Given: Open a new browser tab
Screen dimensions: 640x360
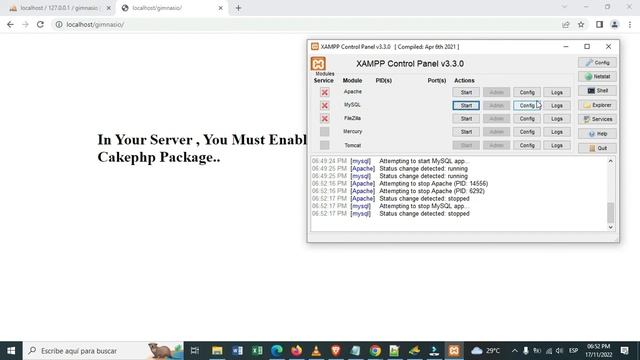Looking at the screenshot, I should tap(238, 8).
